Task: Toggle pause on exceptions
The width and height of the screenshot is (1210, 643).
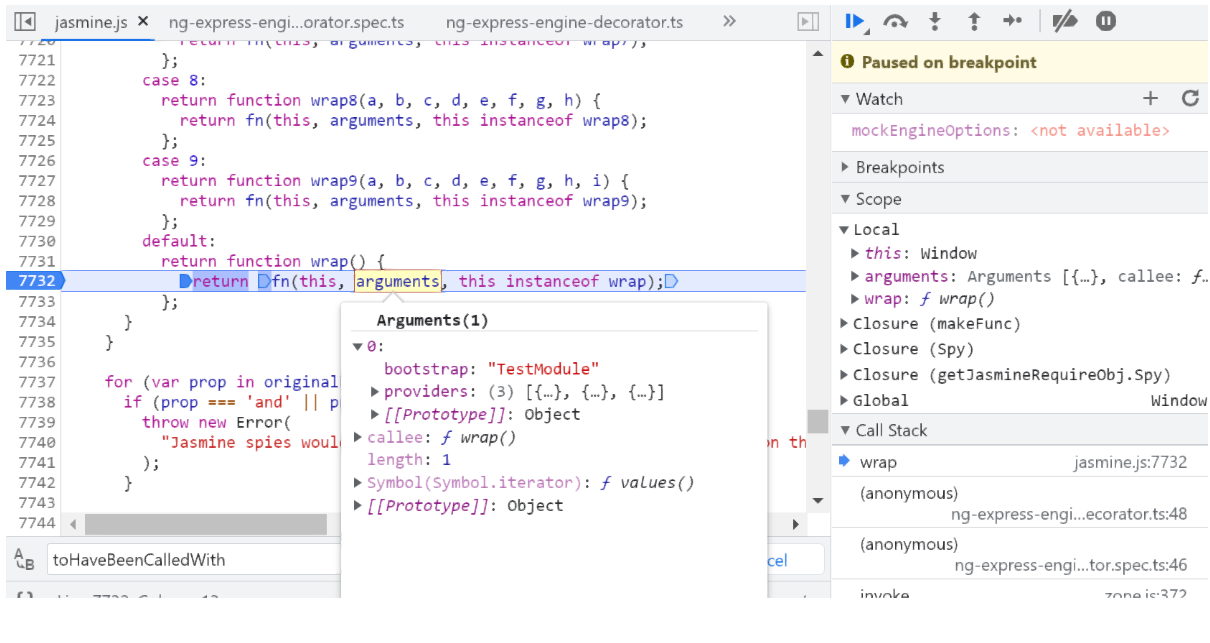Action: 1106,21
